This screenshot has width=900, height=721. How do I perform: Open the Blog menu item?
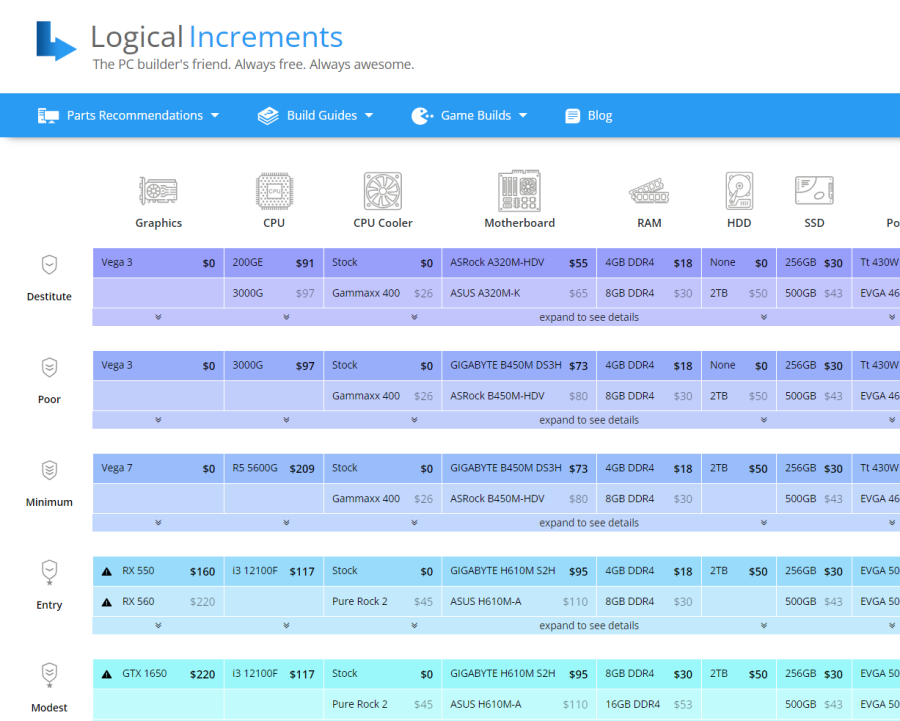click(x=588, y=115)
